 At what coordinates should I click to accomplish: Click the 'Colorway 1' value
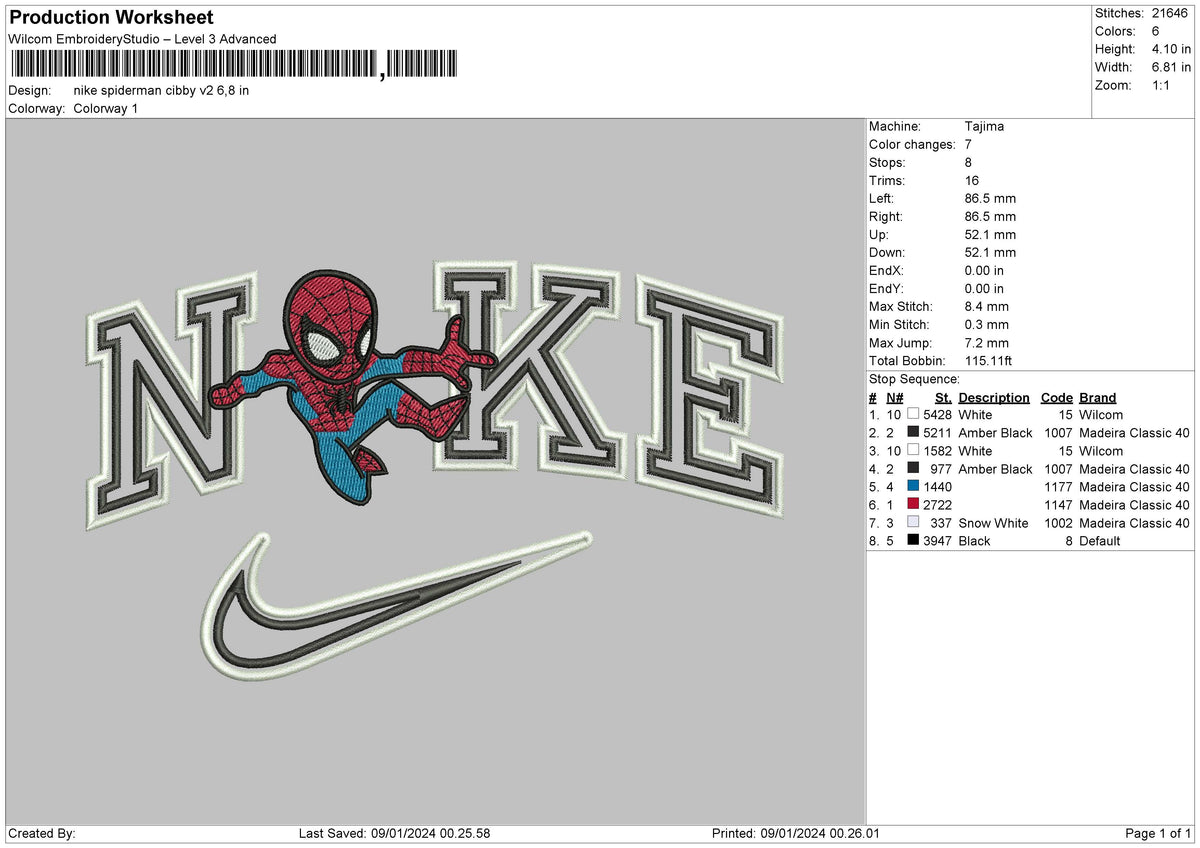(106, 108)
